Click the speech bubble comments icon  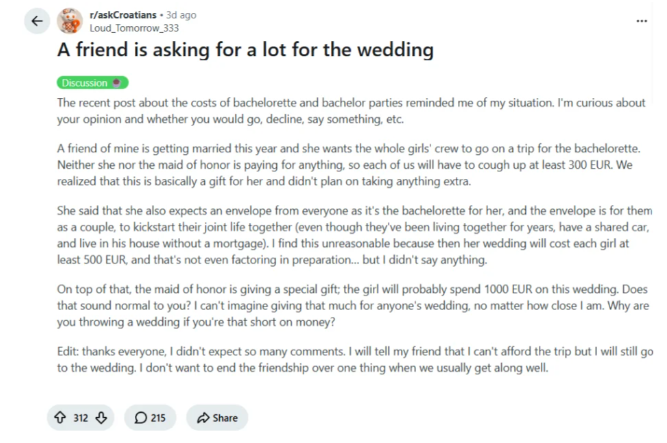140,417
